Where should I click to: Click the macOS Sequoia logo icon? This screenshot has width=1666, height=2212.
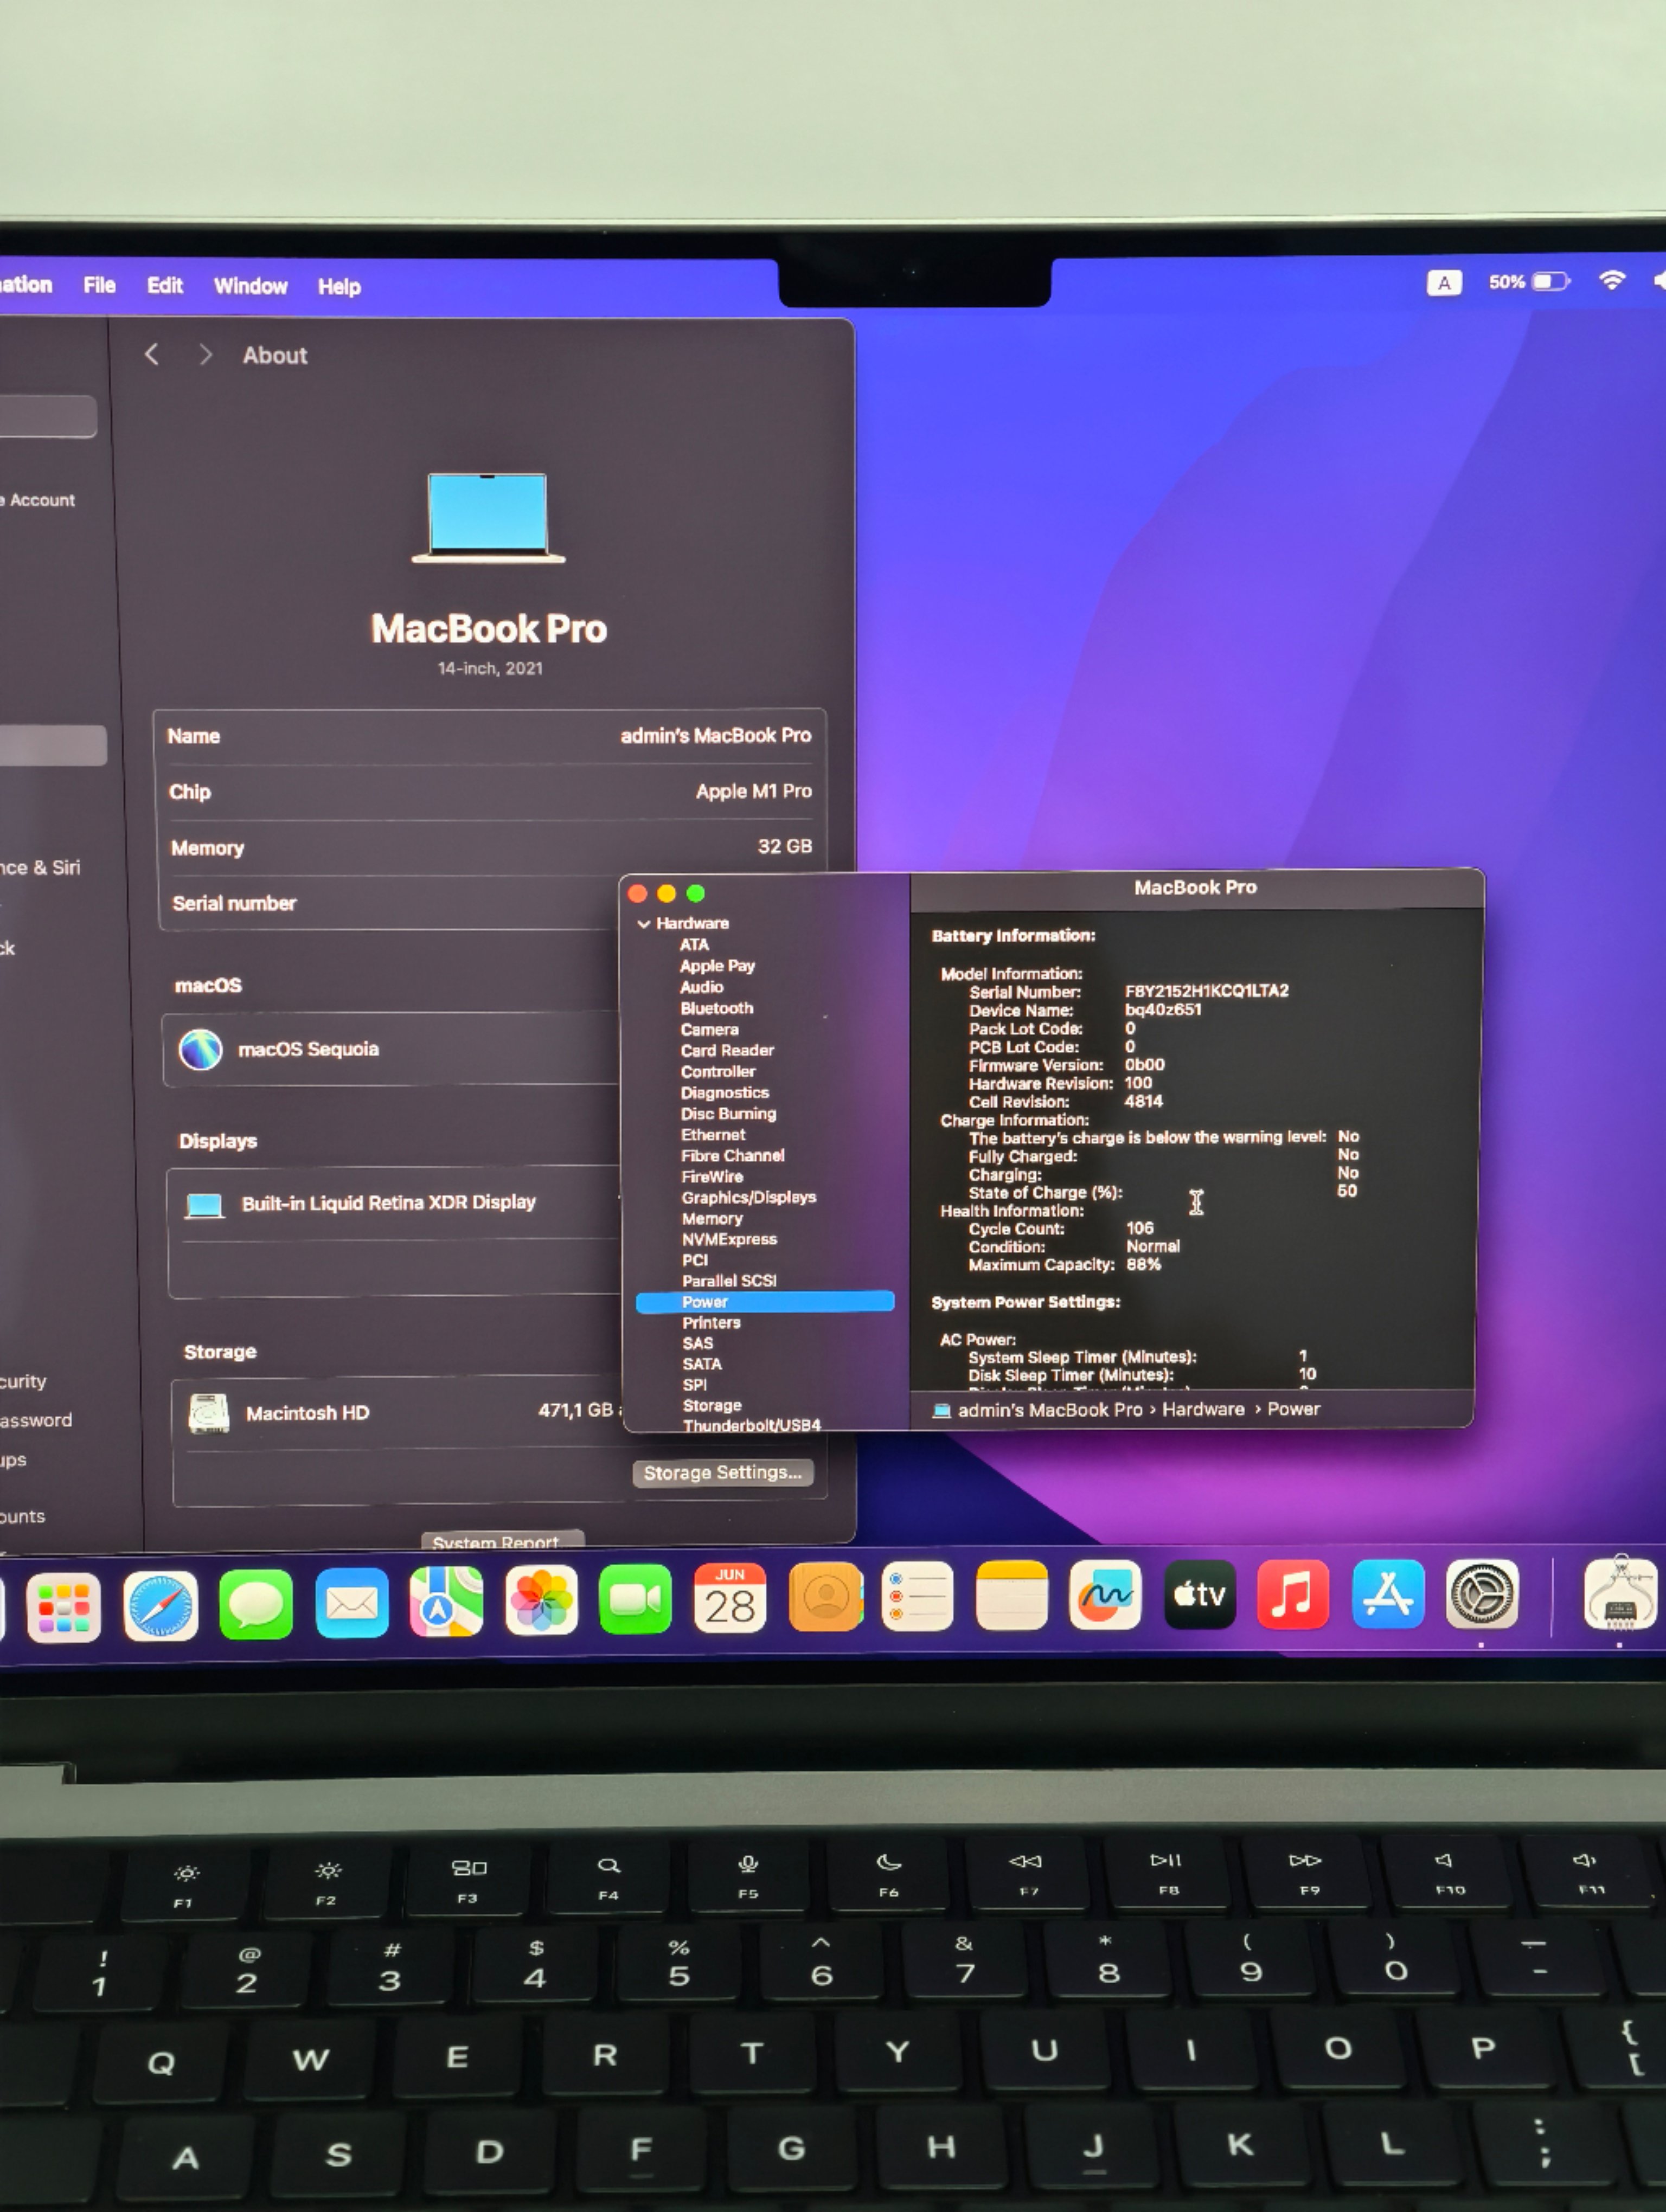point(200,1049)
